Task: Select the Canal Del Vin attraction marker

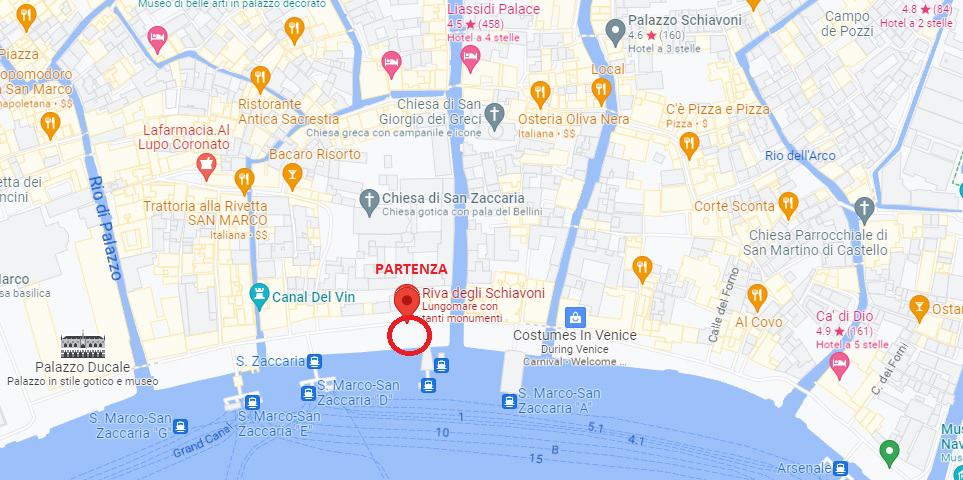Action: pyautogui.click(x=260, y=297)
